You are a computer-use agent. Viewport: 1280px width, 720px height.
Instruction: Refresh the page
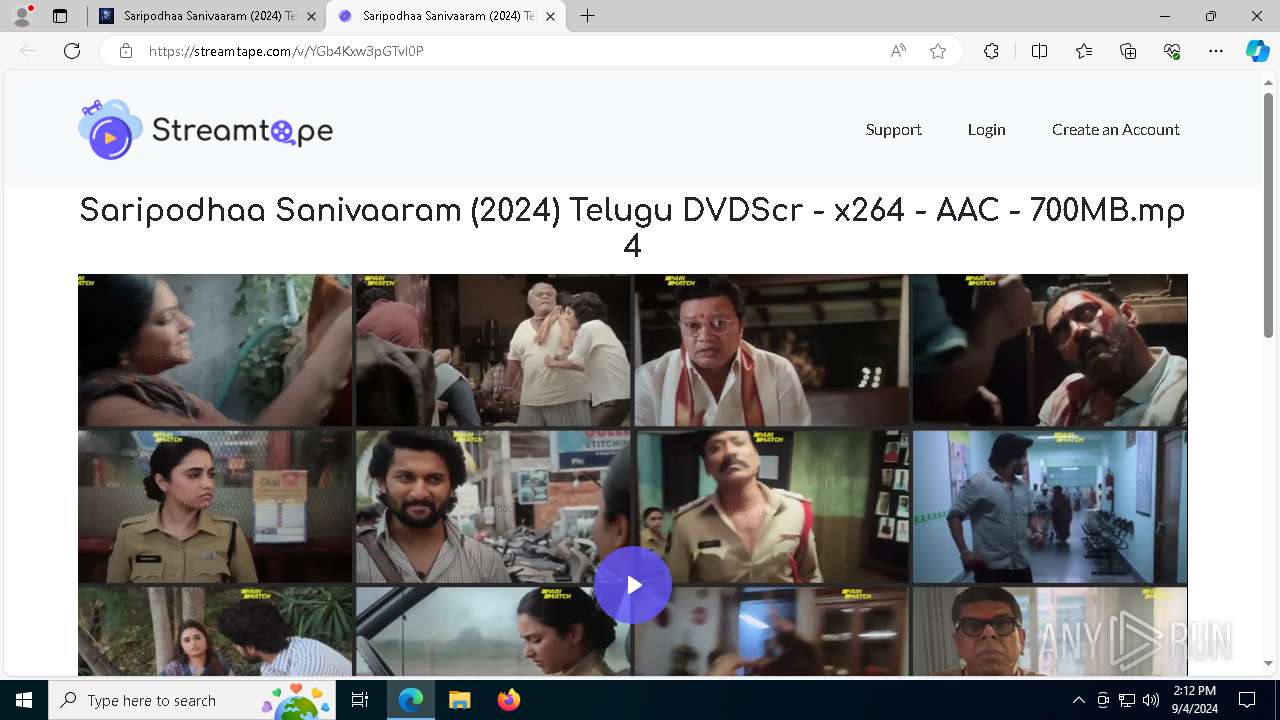click(x=72, y=51)
